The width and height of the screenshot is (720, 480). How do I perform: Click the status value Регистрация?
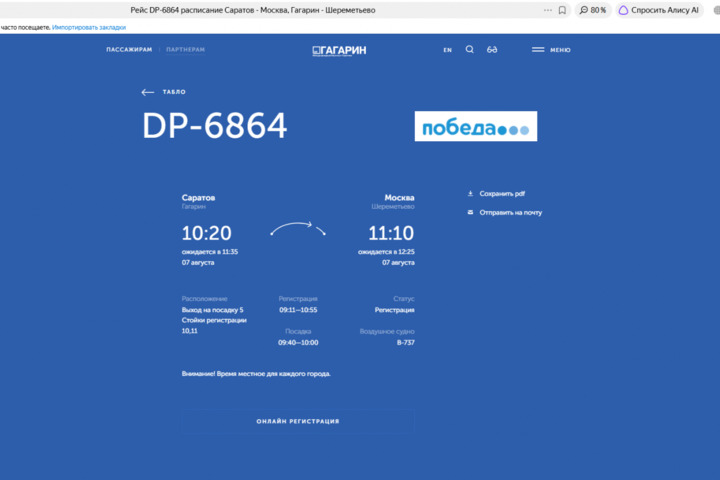point(394,310)
